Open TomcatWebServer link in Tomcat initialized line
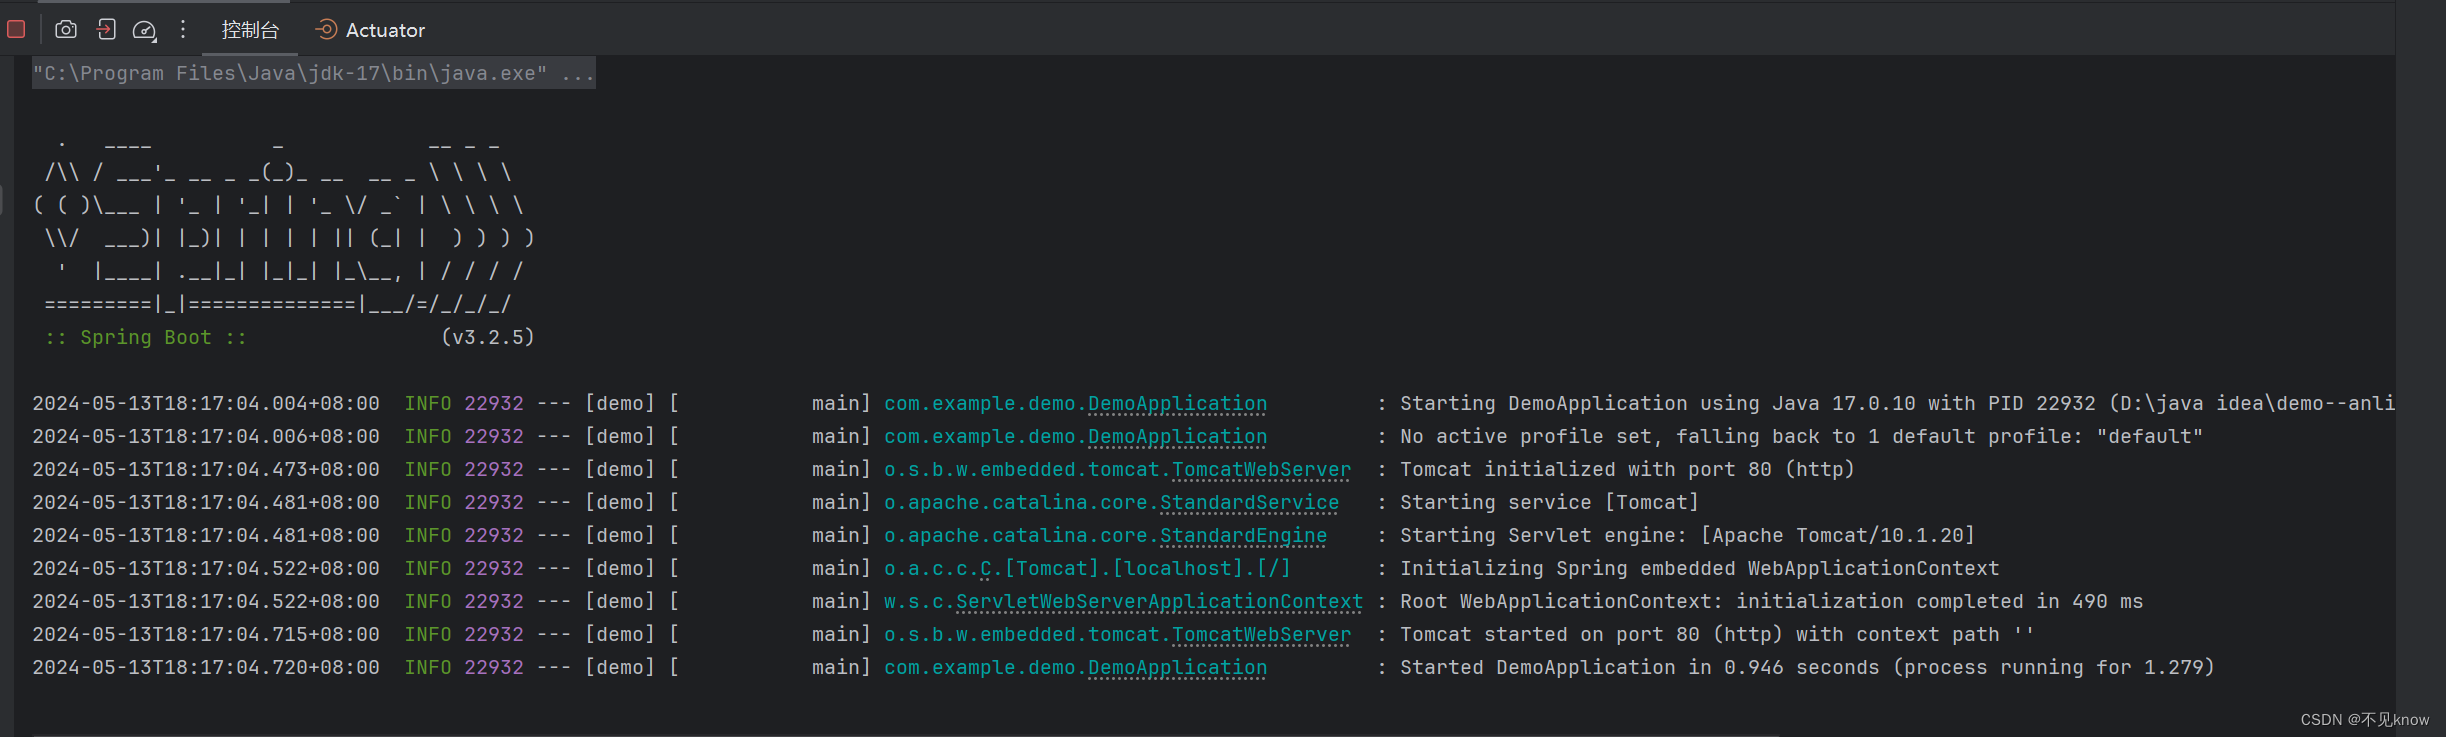 point(1261,469)
